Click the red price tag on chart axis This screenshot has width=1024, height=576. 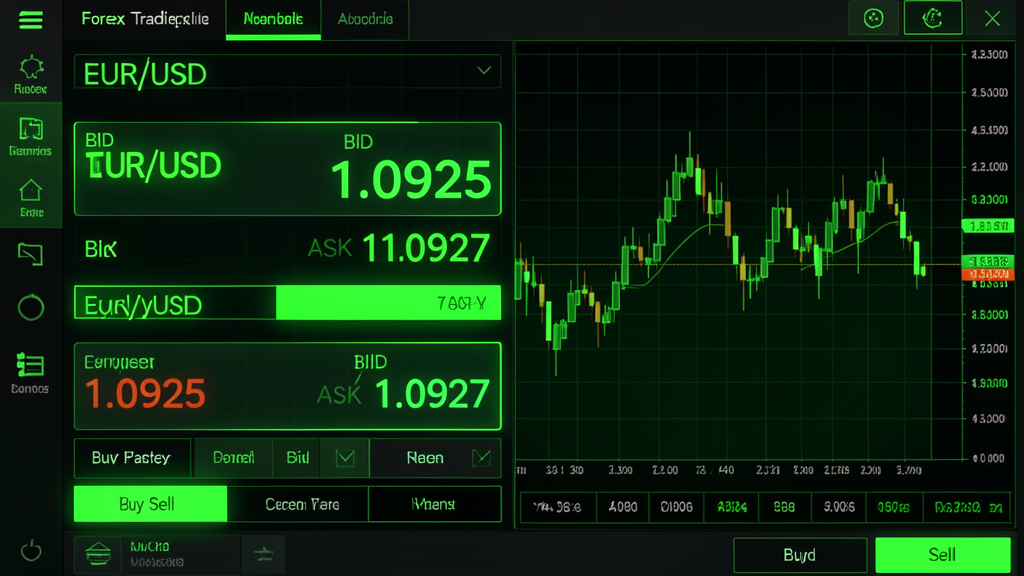987,274
